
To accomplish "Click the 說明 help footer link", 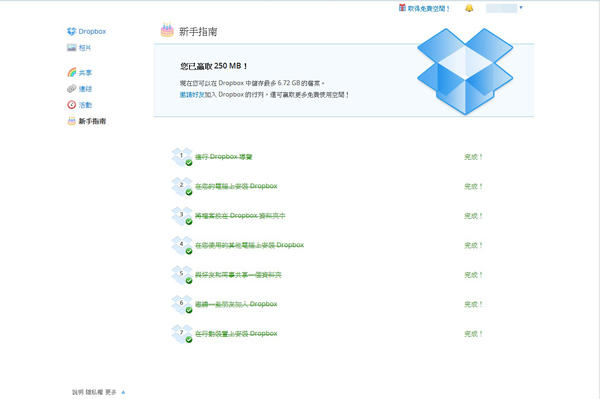I will coord(78,392).
